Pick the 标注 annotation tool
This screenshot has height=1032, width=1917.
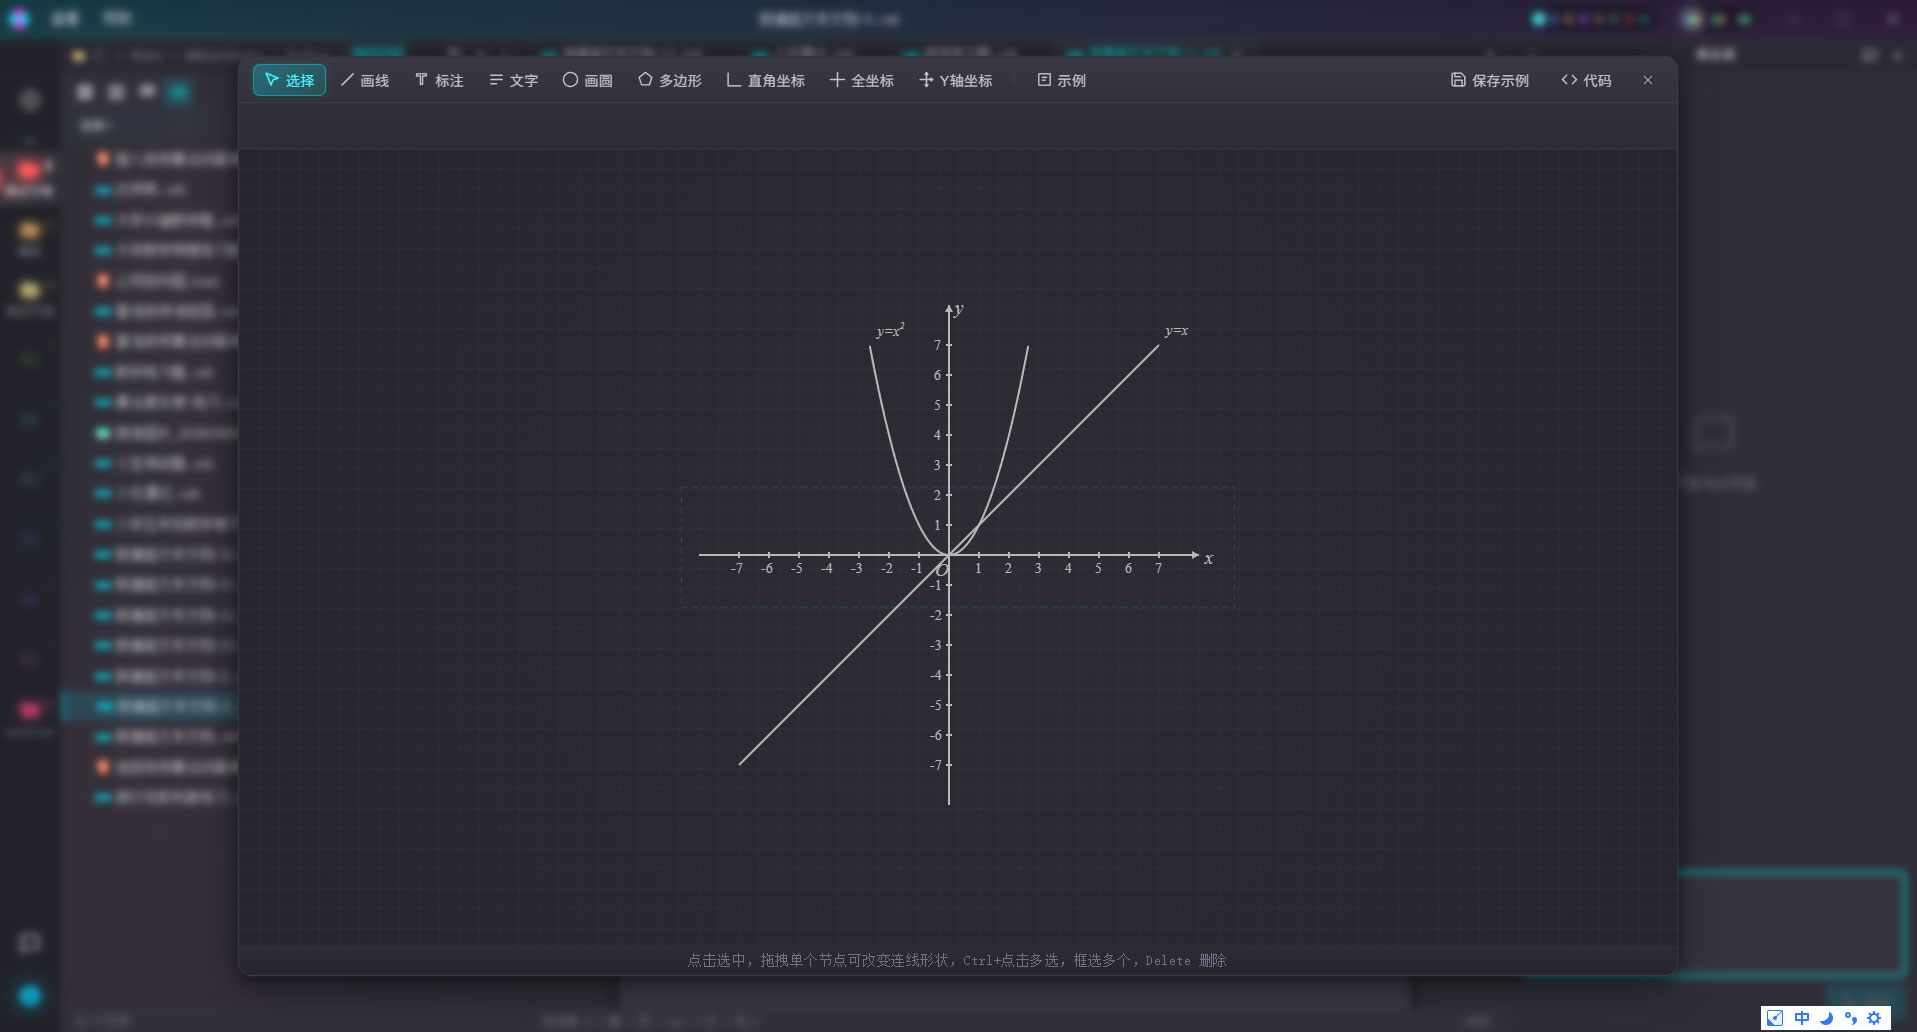click(439, 80)
